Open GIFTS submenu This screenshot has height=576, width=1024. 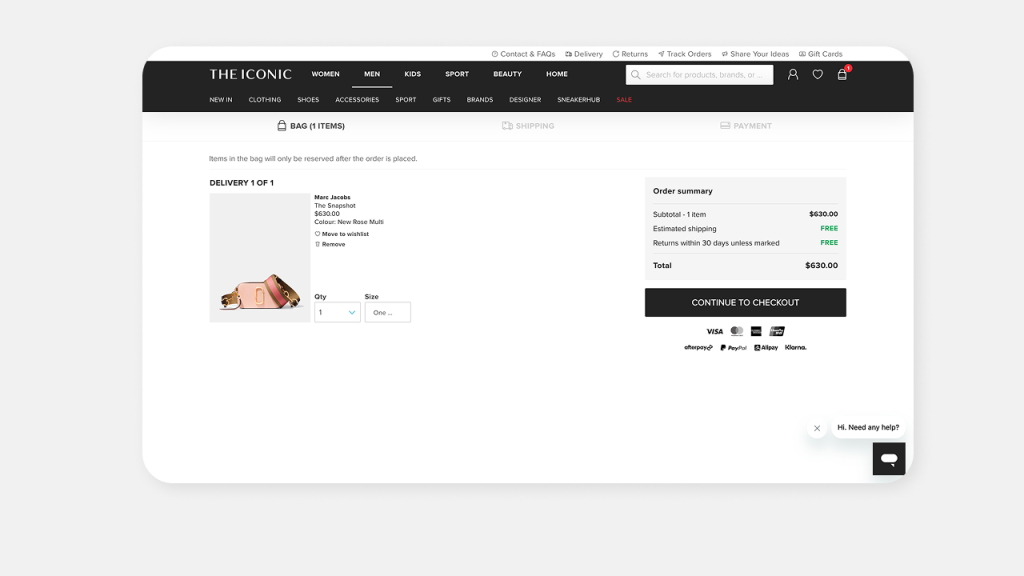[x=441, y=100]
